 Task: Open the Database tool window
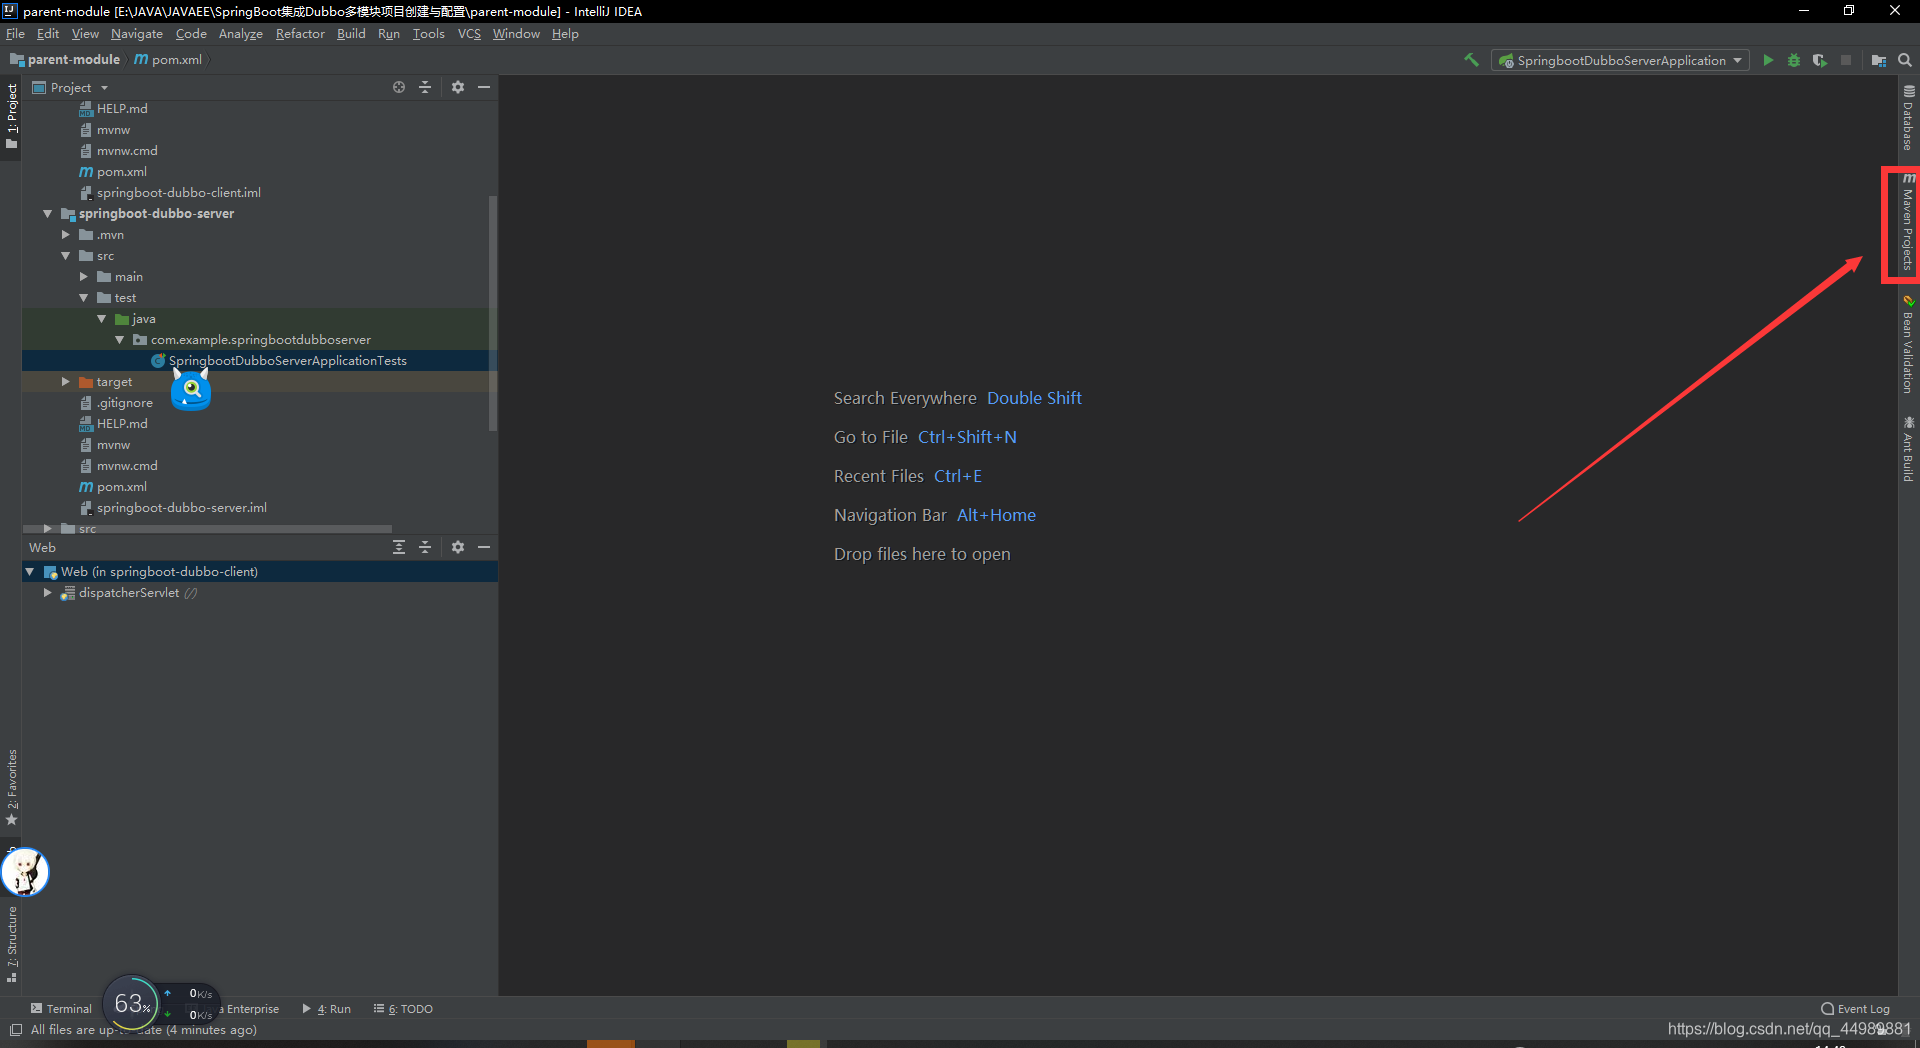coord(1908,118)
